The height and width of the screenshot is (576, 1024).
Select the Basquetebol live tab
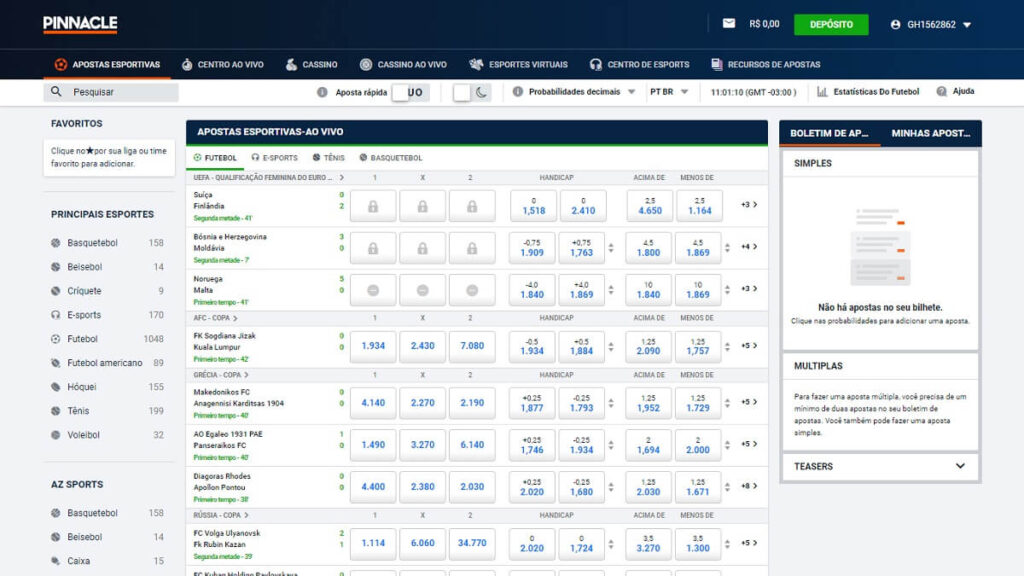coord(391,158)
